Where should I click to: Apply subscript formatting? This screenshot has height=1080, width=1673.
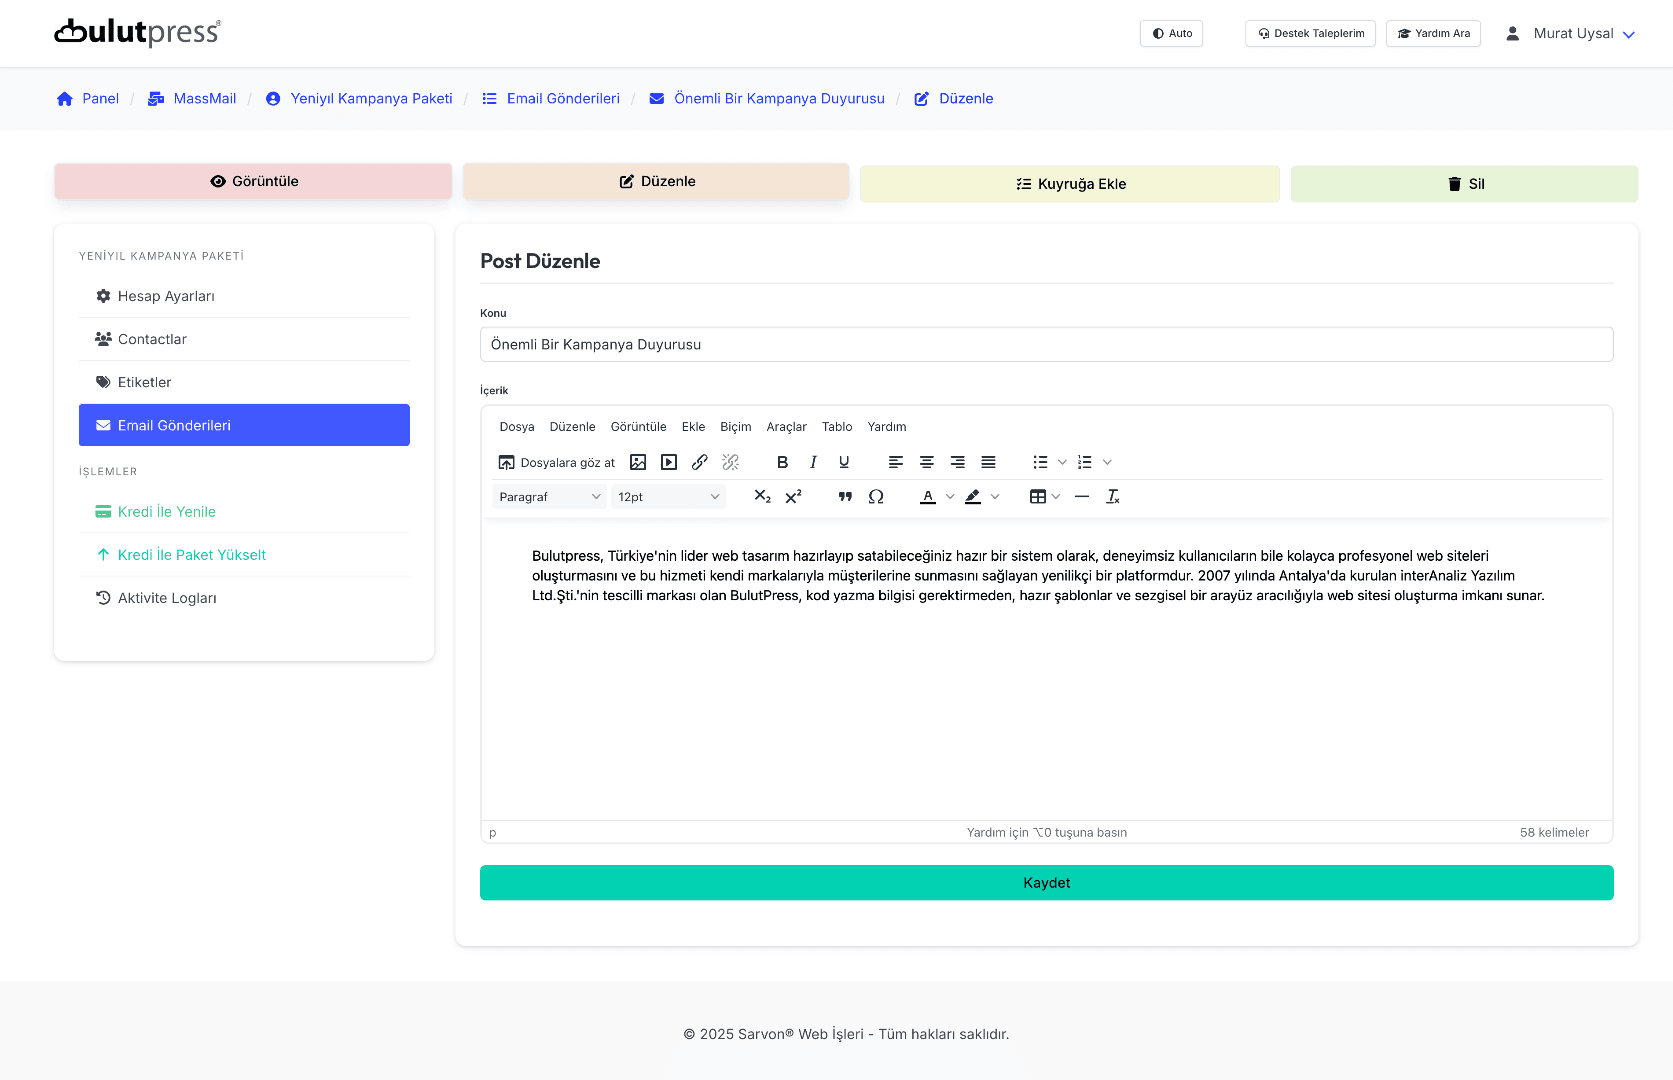tap(762, 497)
